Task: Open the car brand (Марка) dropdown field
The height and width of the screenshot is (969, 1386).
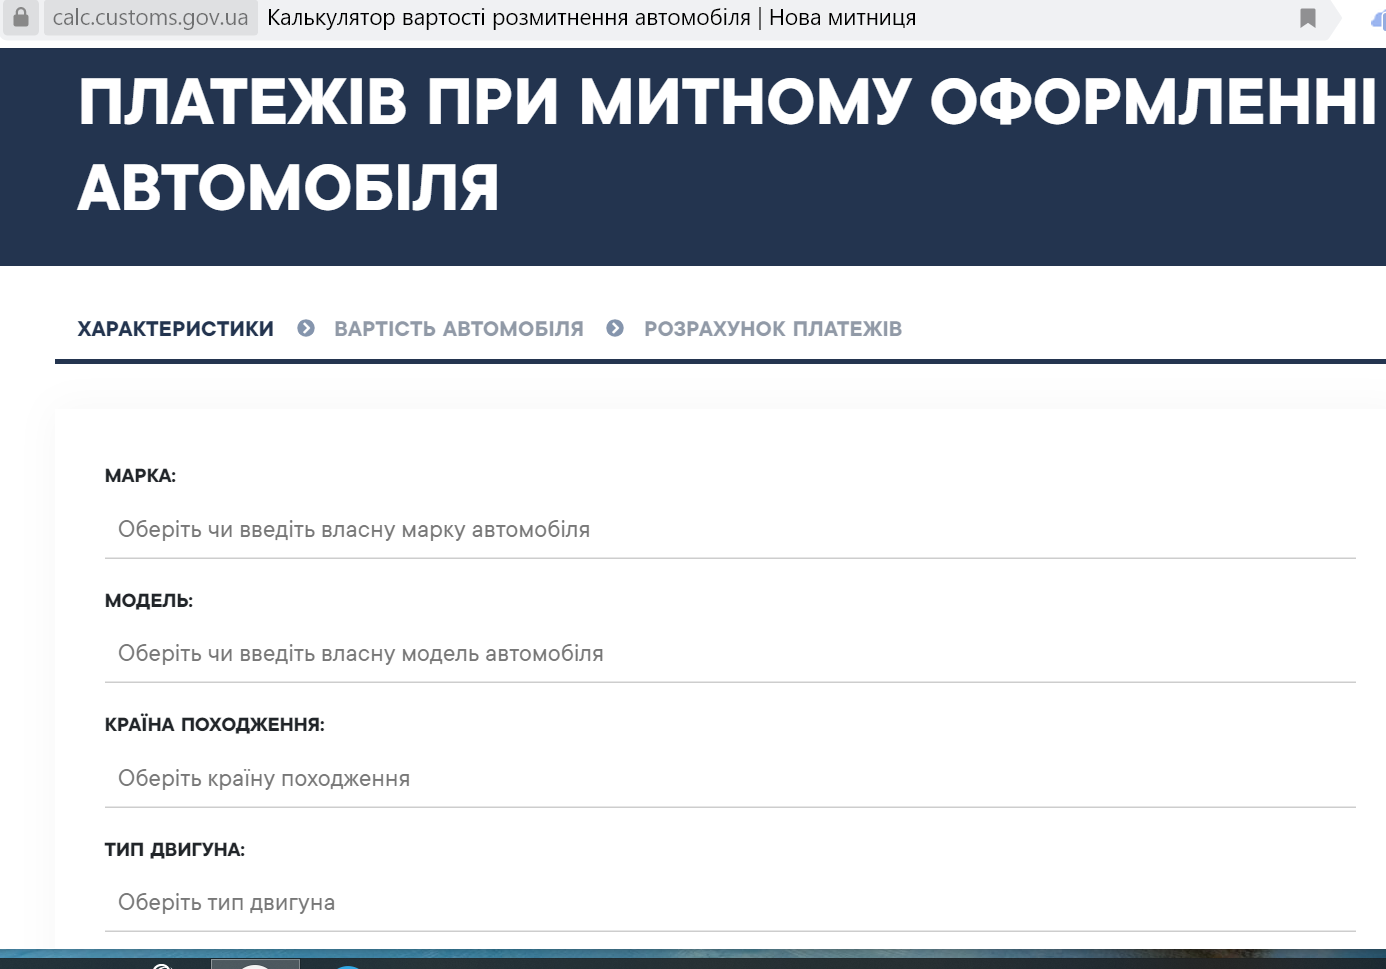Action: point(730,530)
